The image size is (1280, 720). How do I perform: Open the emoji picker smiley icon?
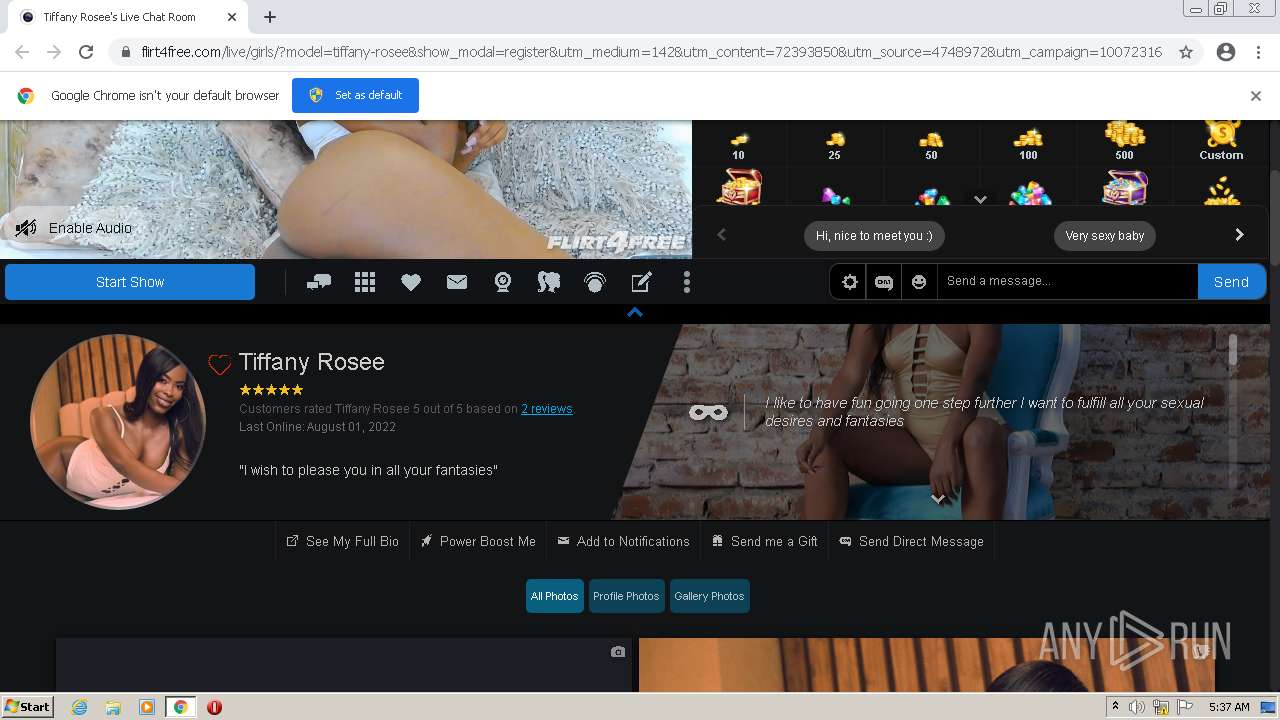[919, 282]
